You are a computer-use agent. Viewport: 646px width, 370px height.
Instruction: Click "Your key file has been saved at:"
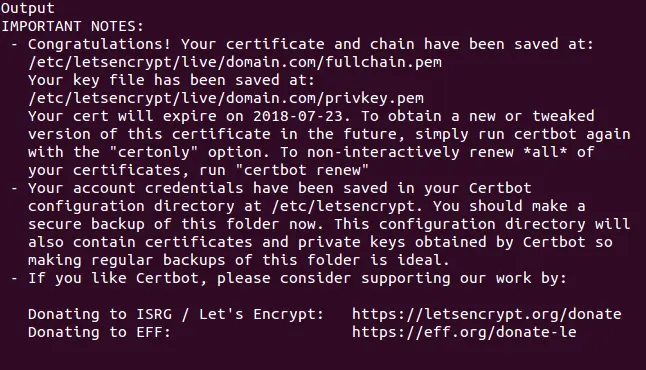click(x=171, y=80)
